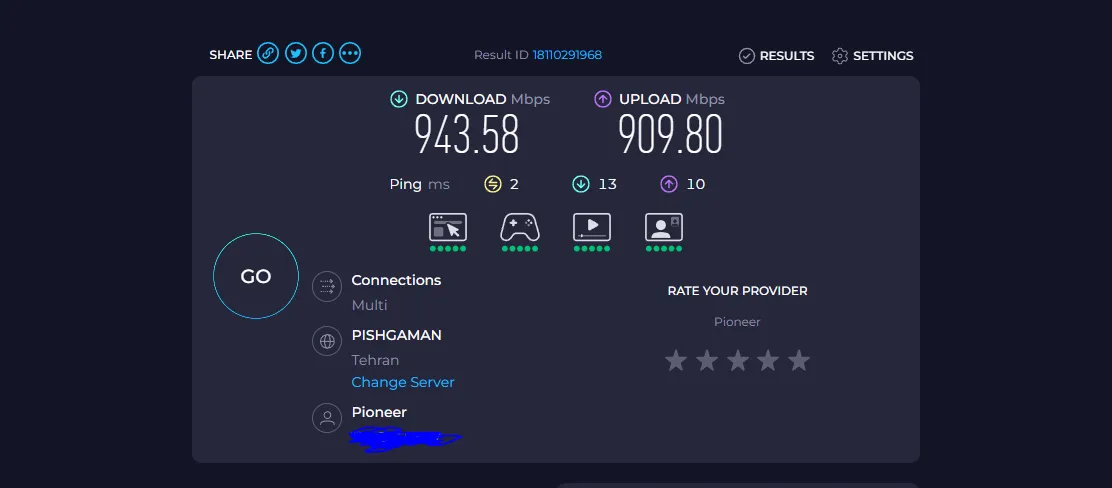Open Settings
1112x488 pixels.
(x=872, y=56)
